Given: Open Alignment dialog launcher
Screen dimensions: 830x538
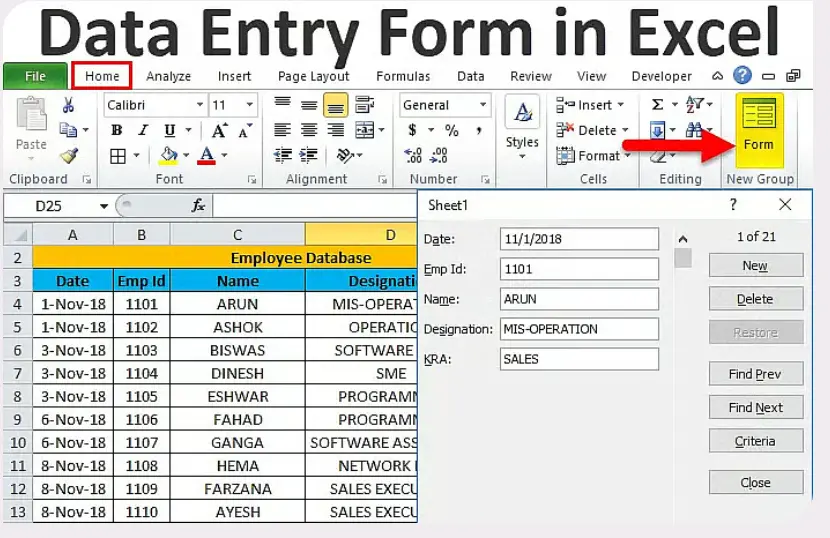Looking at the screenshot, I should pos(382,180).
